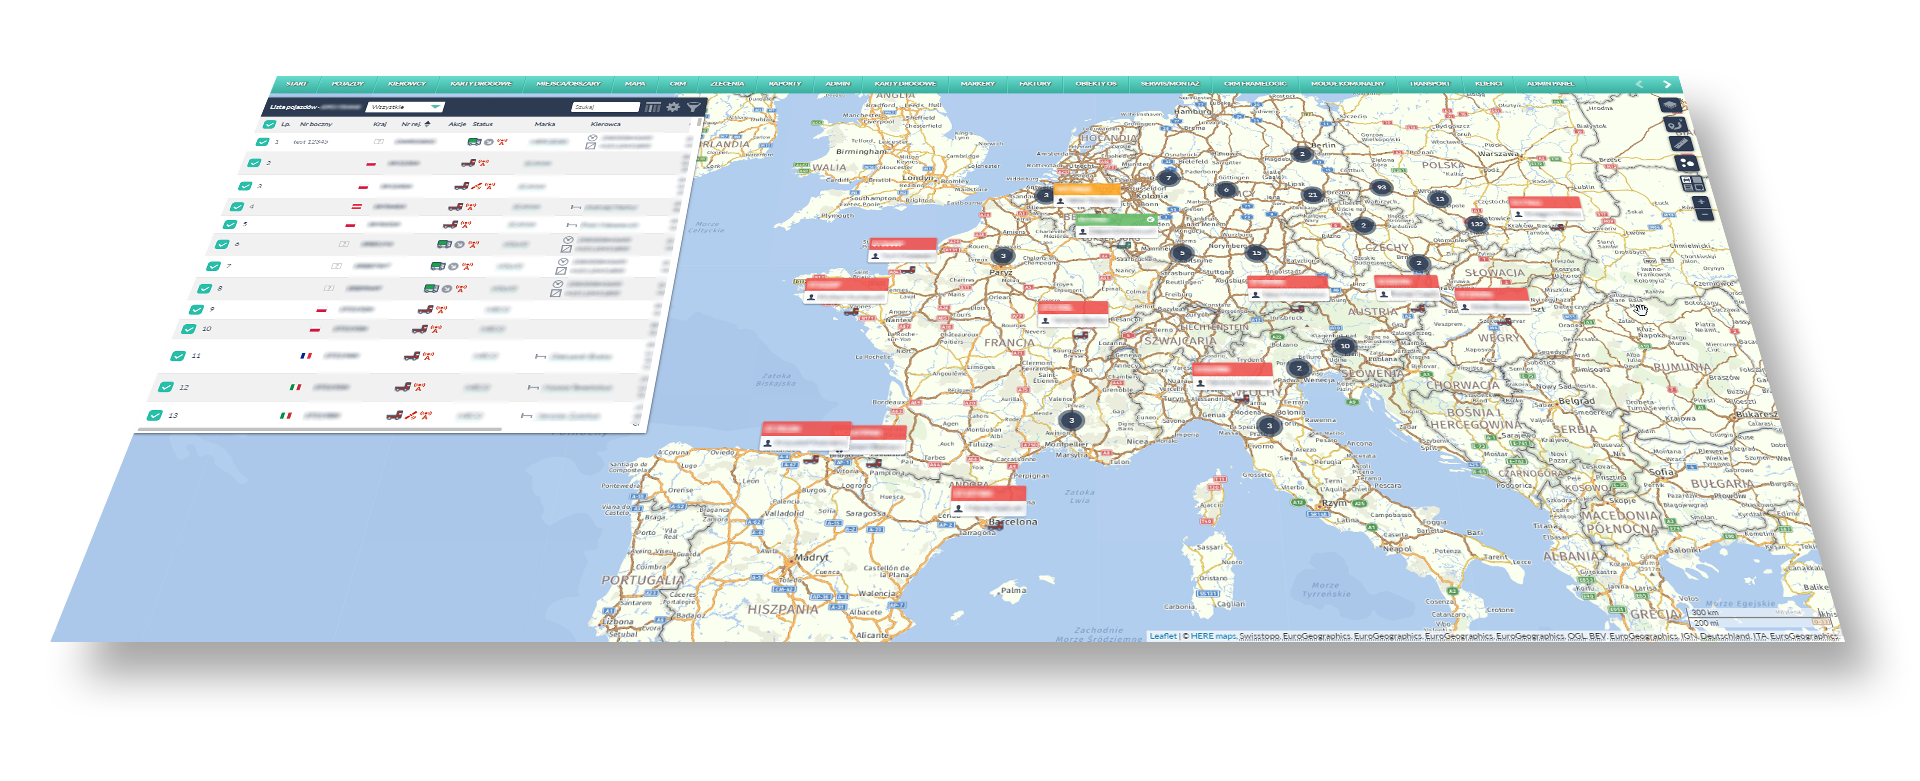Screen dimensions: 1920x781
Task: Click the red truck icon in row 13
Action: 394,415
